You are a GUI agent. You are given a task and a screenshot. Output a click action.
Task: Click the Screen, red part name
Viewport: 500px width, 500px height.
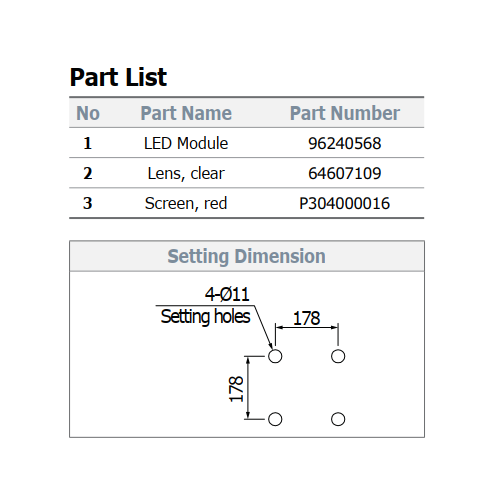[x=186, y=203]
